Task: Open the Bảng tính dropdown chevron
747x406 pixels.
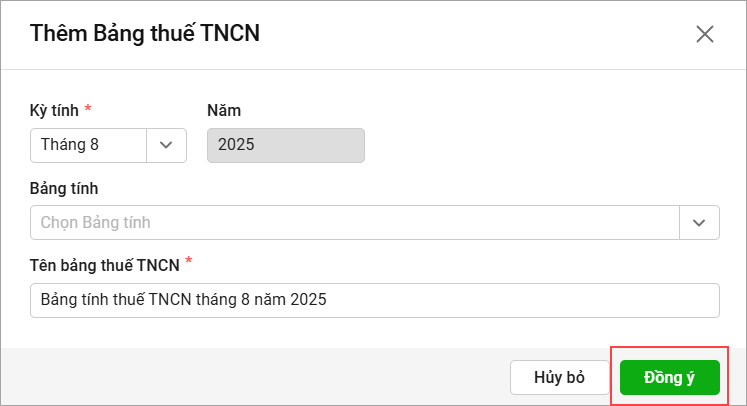Action: (699, 222)
